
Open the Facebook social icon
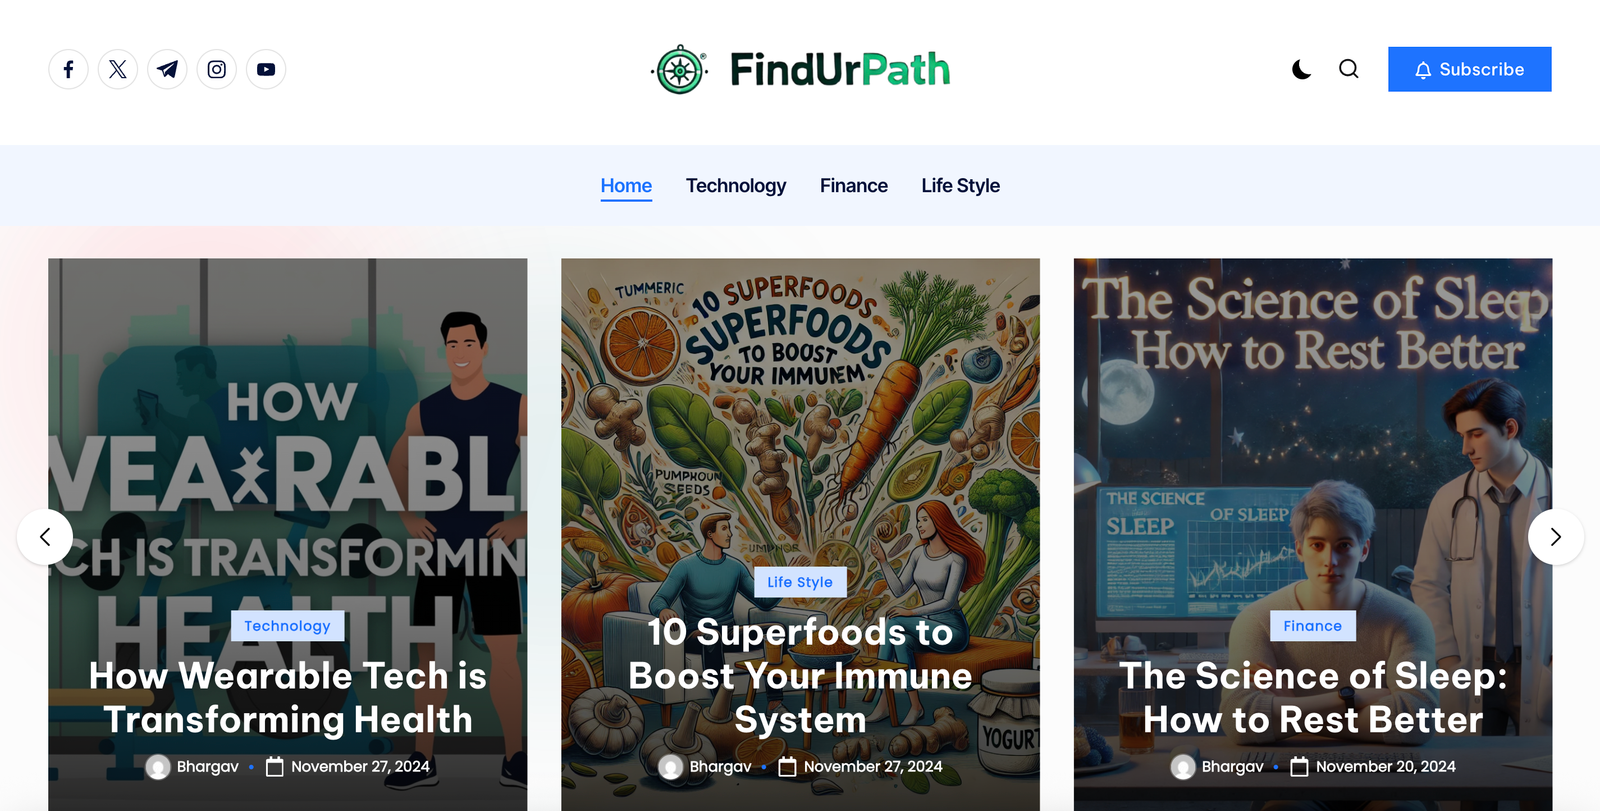[68, 69]
